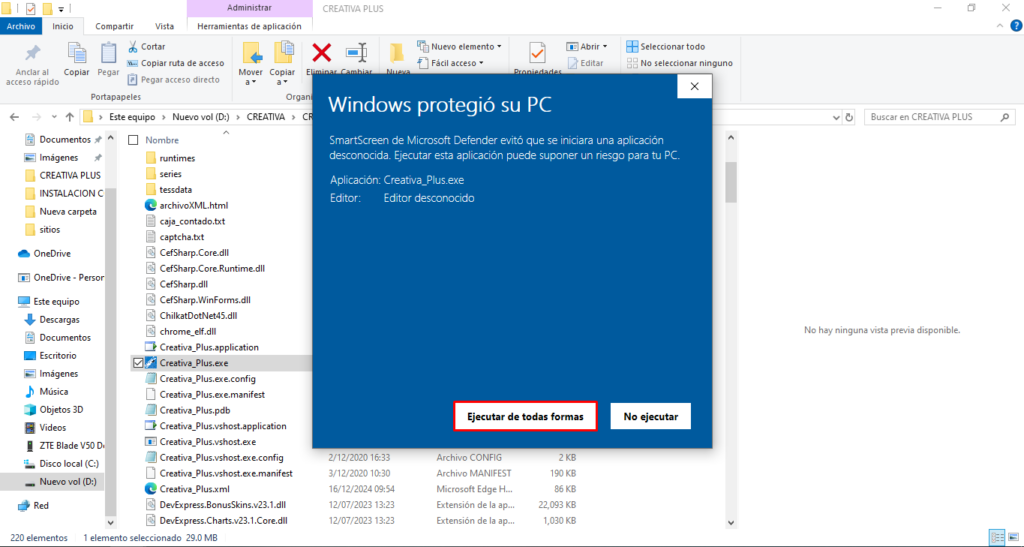Switch to the Compartir ribbon tab
The height and width of the screenshot is (547, 1024).
(x=114, y=26)
